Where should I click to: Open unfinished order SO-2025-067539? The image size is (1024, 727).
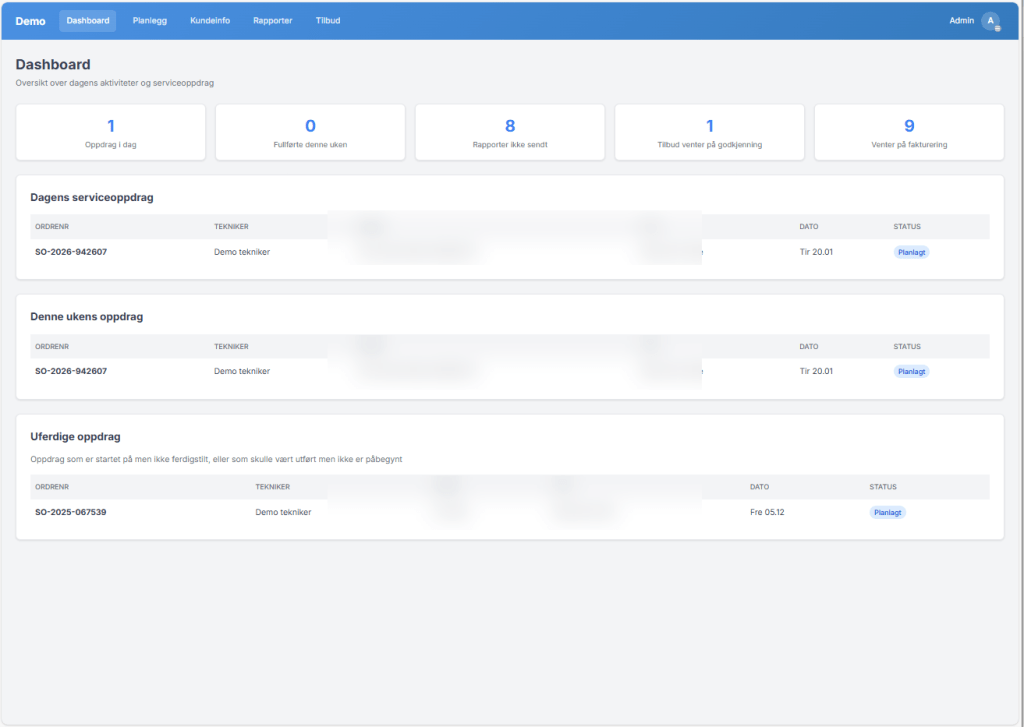coord(71,512)
